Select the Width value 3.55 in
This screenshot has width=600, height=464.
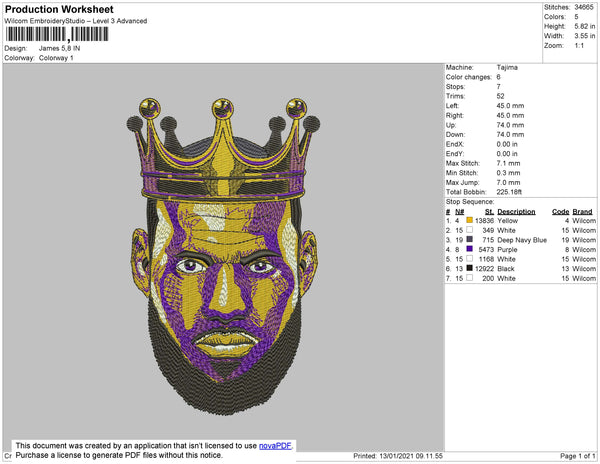585,36
